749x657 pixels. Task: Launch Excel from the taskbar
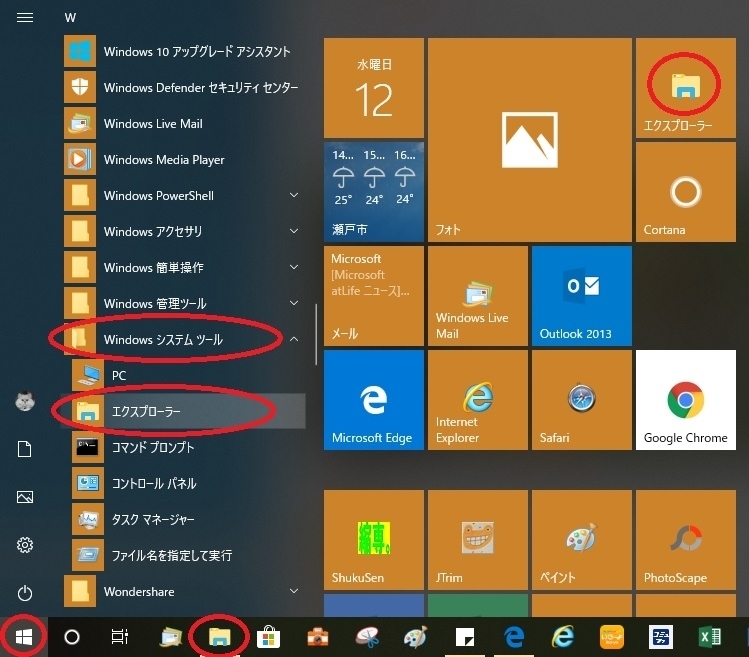[x=710, y=637]
